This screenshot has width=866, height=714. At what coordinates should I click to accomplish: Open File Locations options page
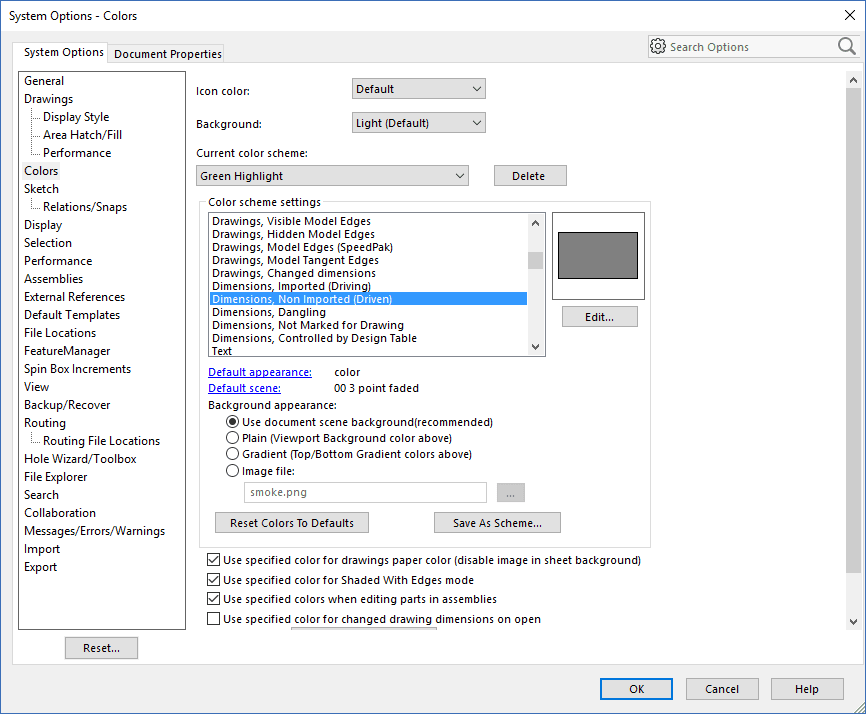click(60, 333)
